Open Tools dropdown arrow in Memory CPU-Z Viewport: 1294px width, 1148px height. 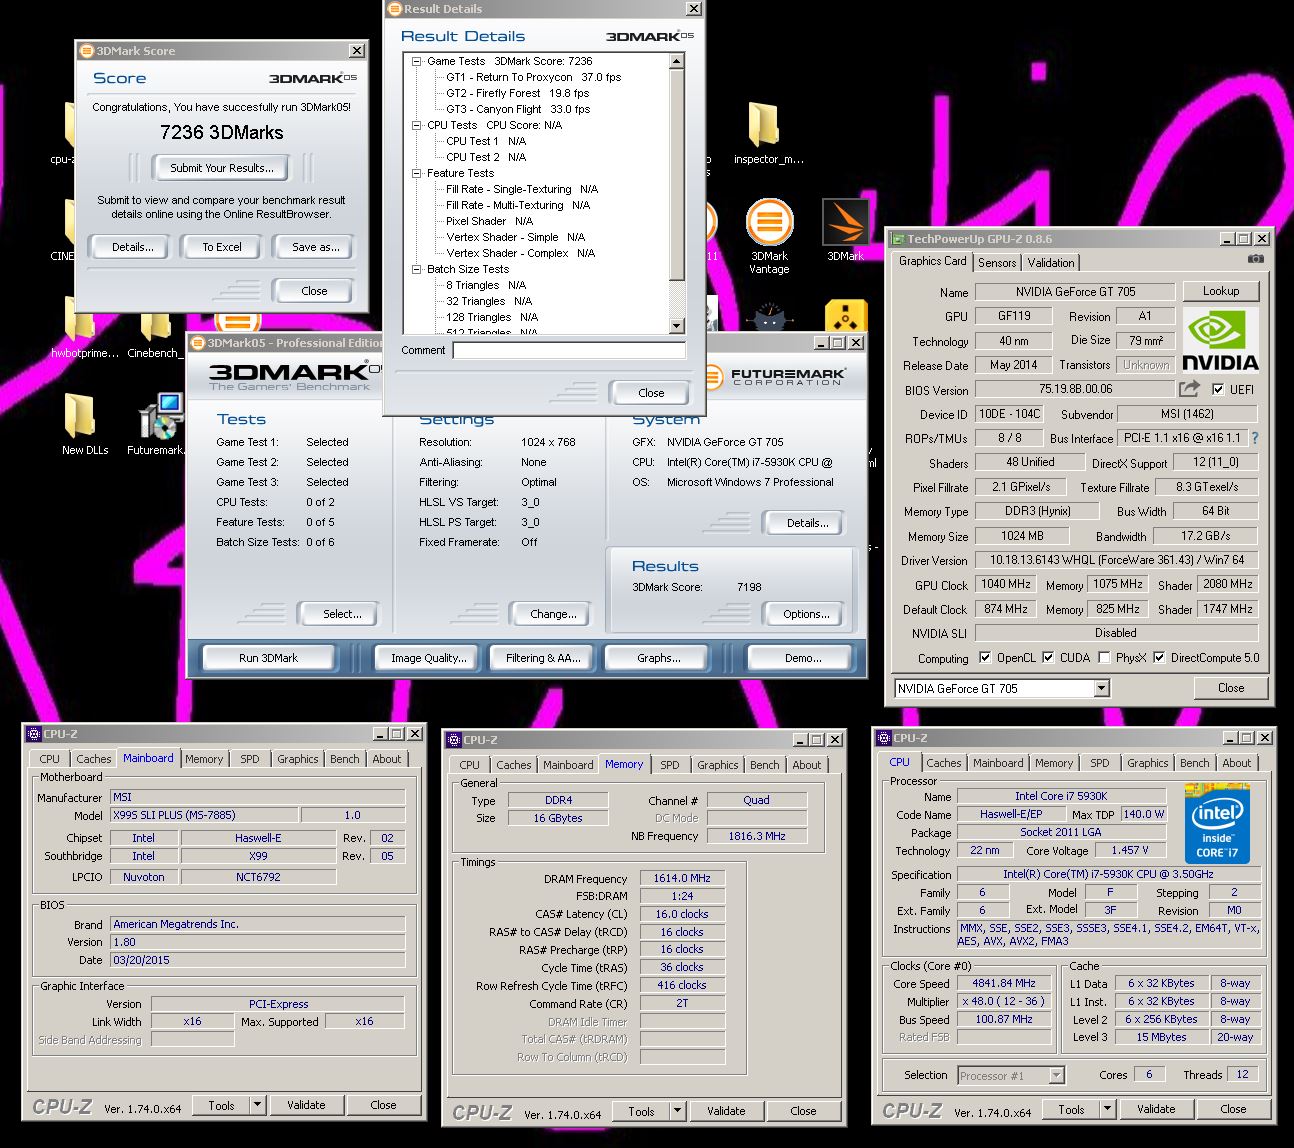click(677, 1111)
